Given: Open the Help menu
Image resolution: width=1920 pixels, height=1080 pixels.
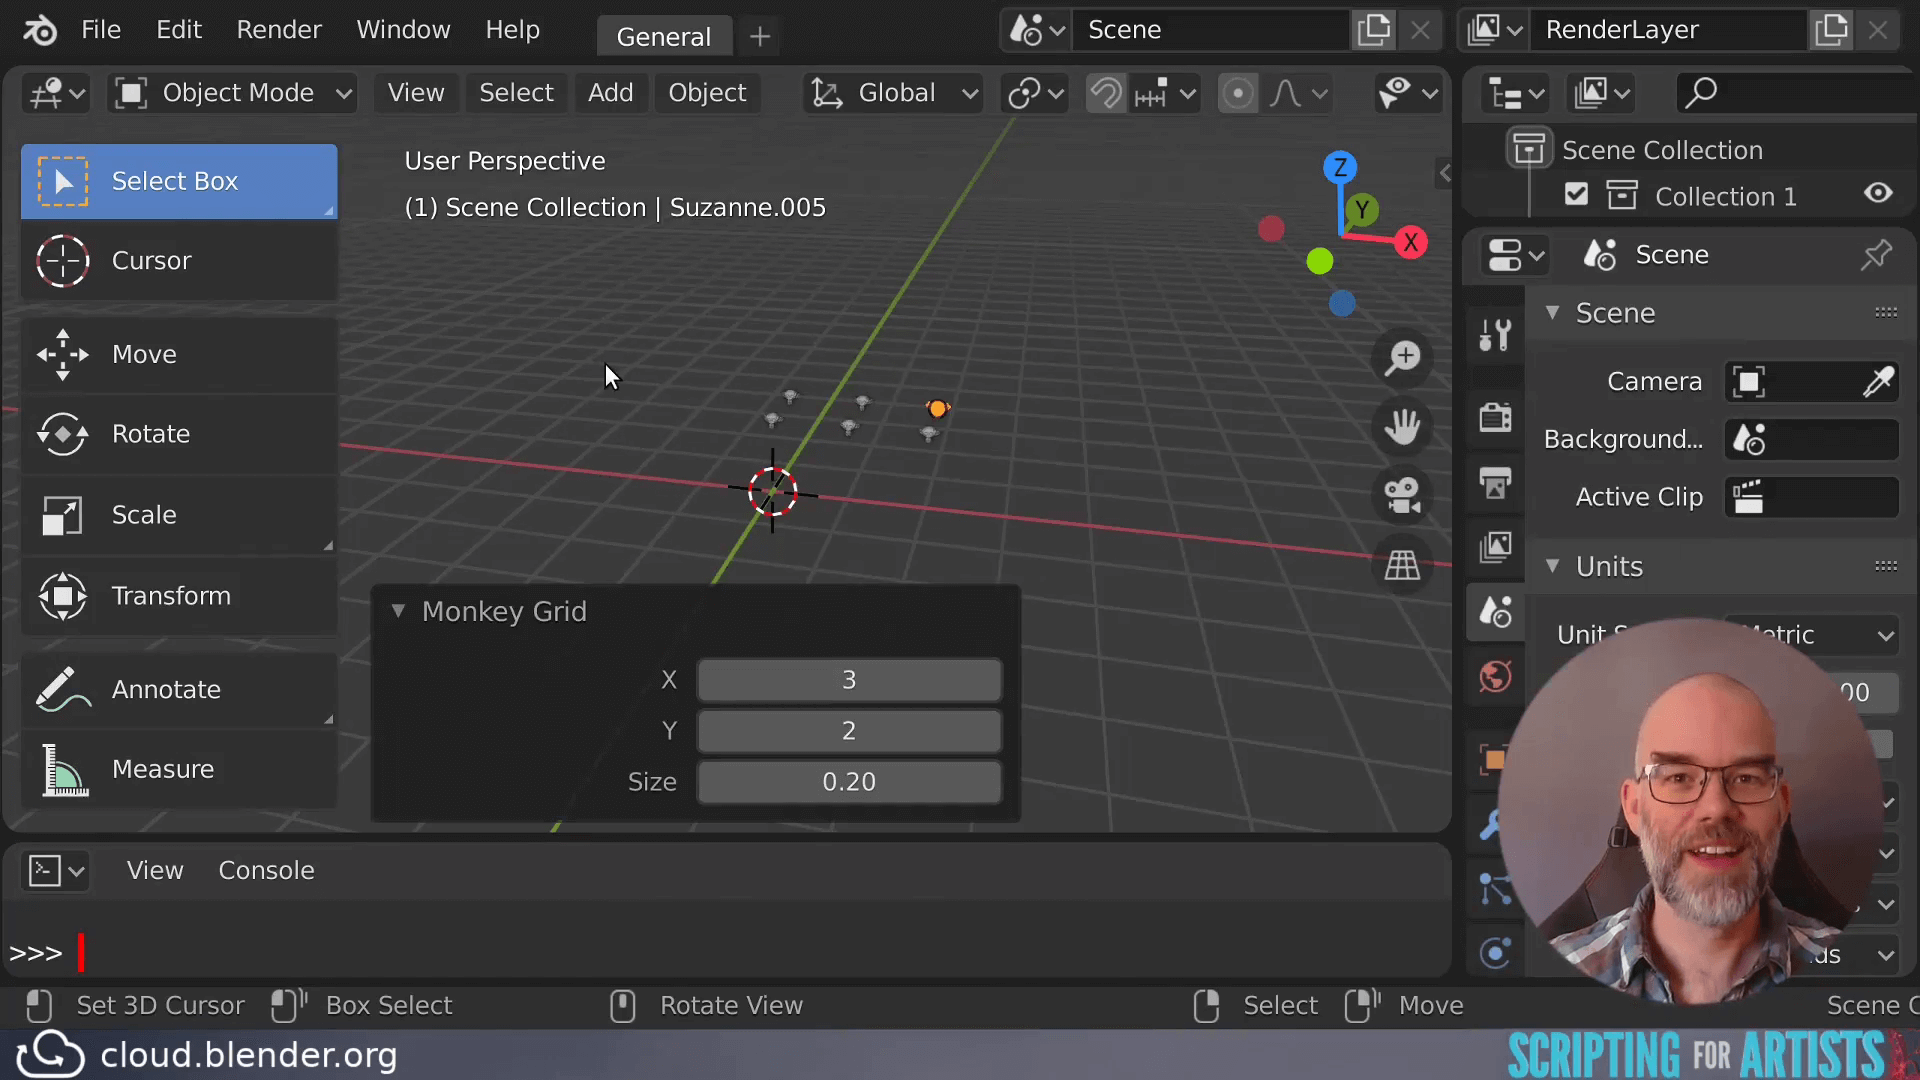Looking at the screenshot, I should 513,30.
